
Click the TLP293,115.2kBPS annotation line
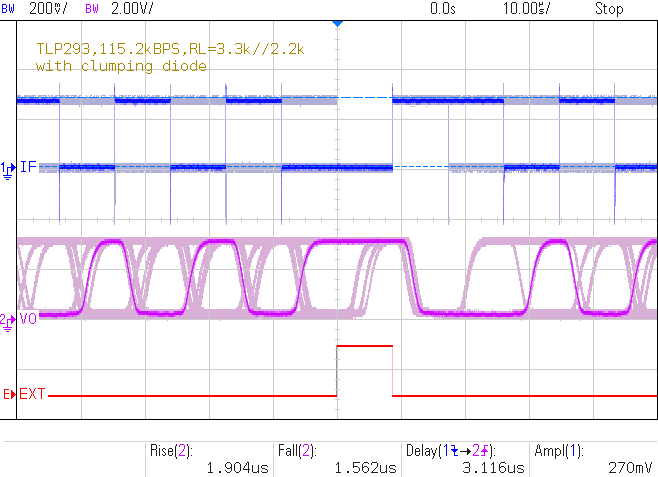click(x=170, y=49)
